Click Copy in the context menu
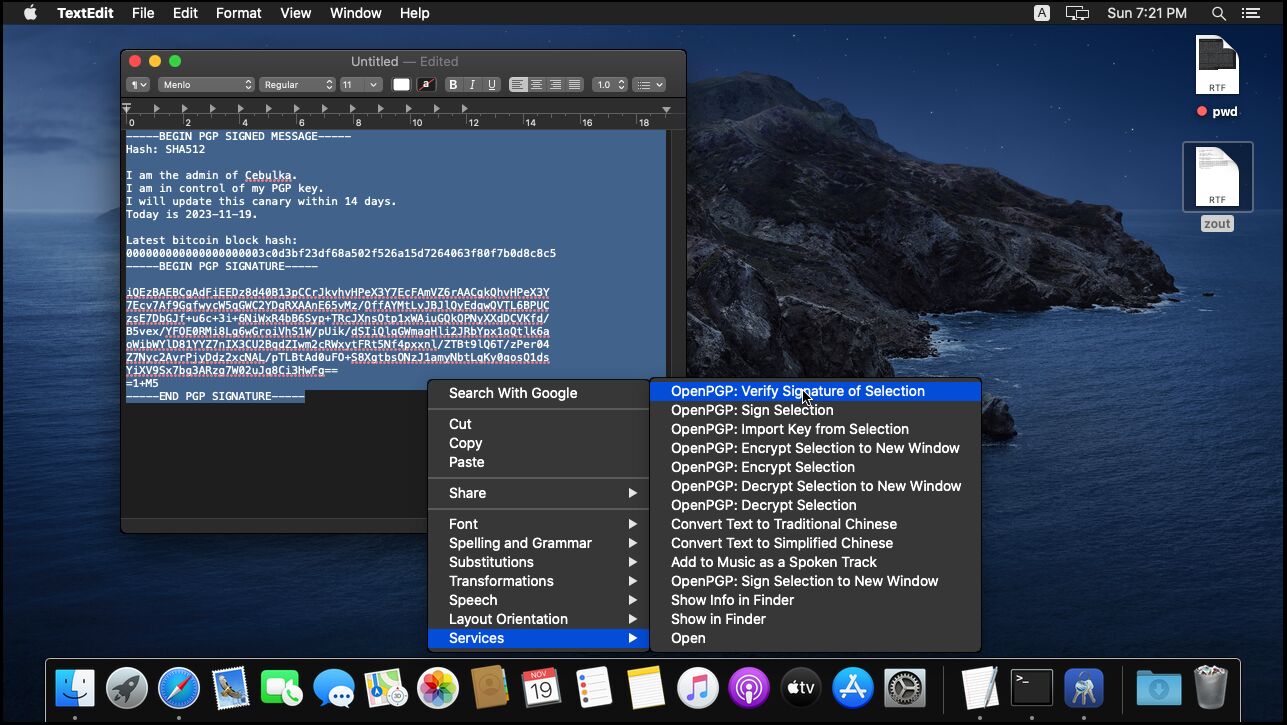This screenshot has width=1287, height=725. (x=465, y=443)
